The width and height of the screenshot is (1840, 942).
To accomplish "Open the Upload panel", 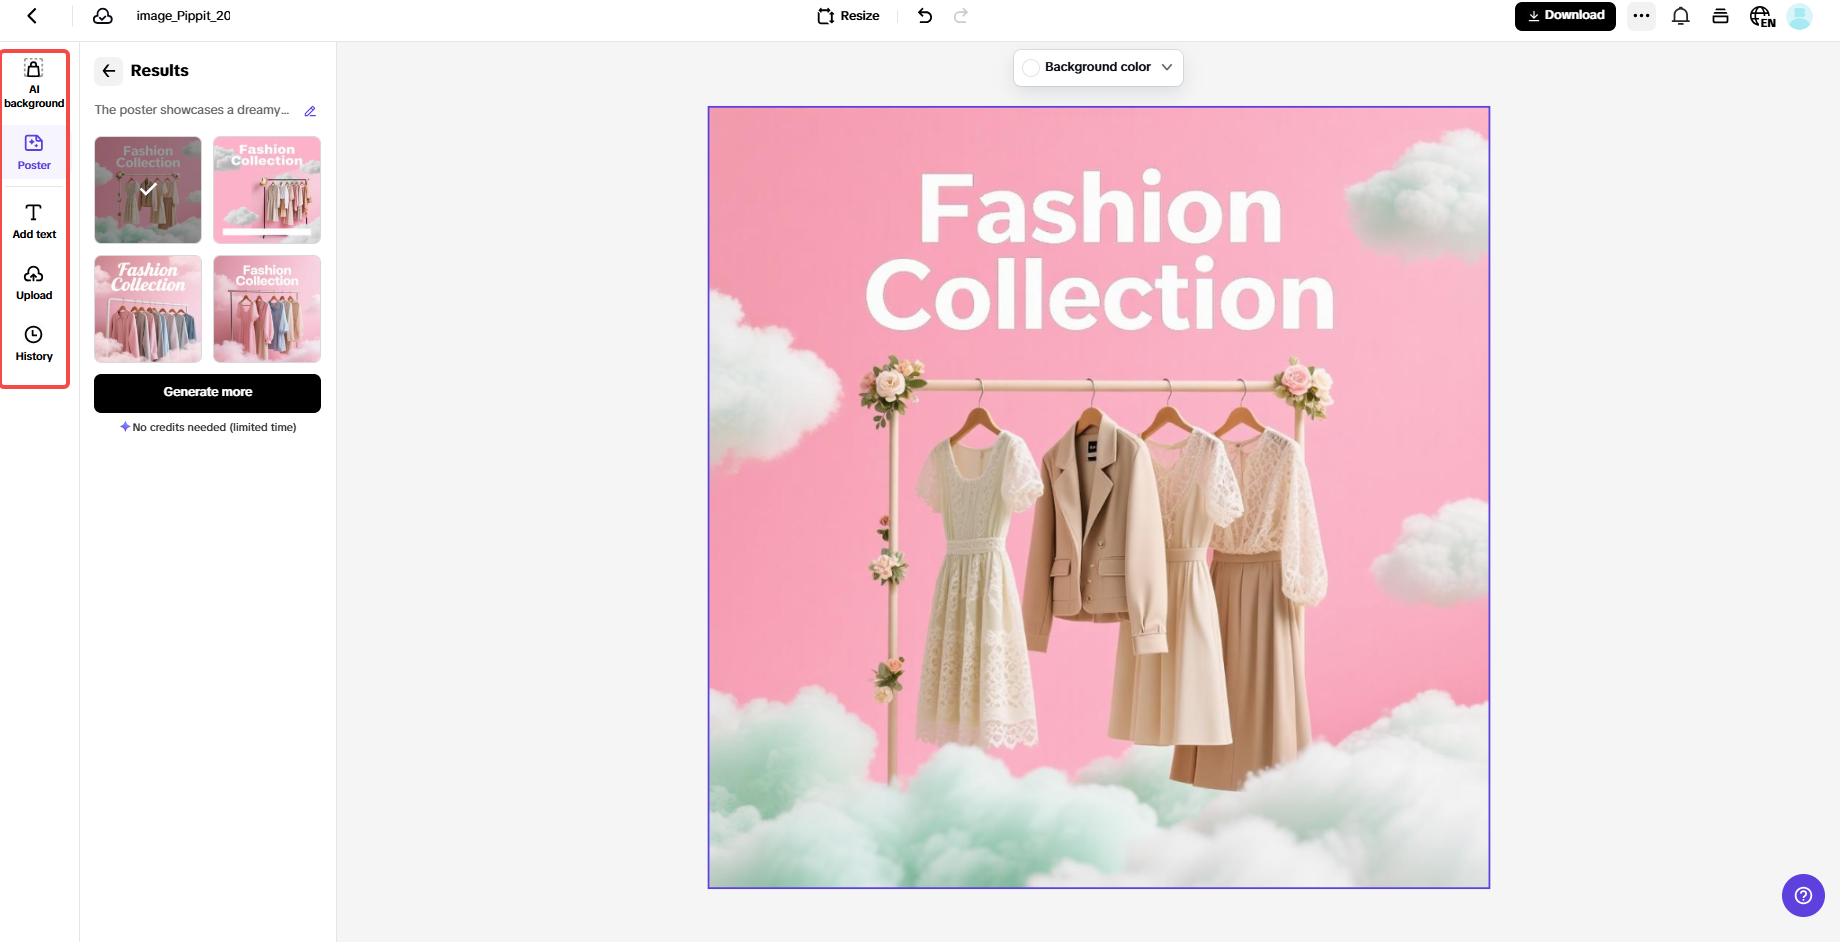I will pyautogui.click(x=34, y=282).
